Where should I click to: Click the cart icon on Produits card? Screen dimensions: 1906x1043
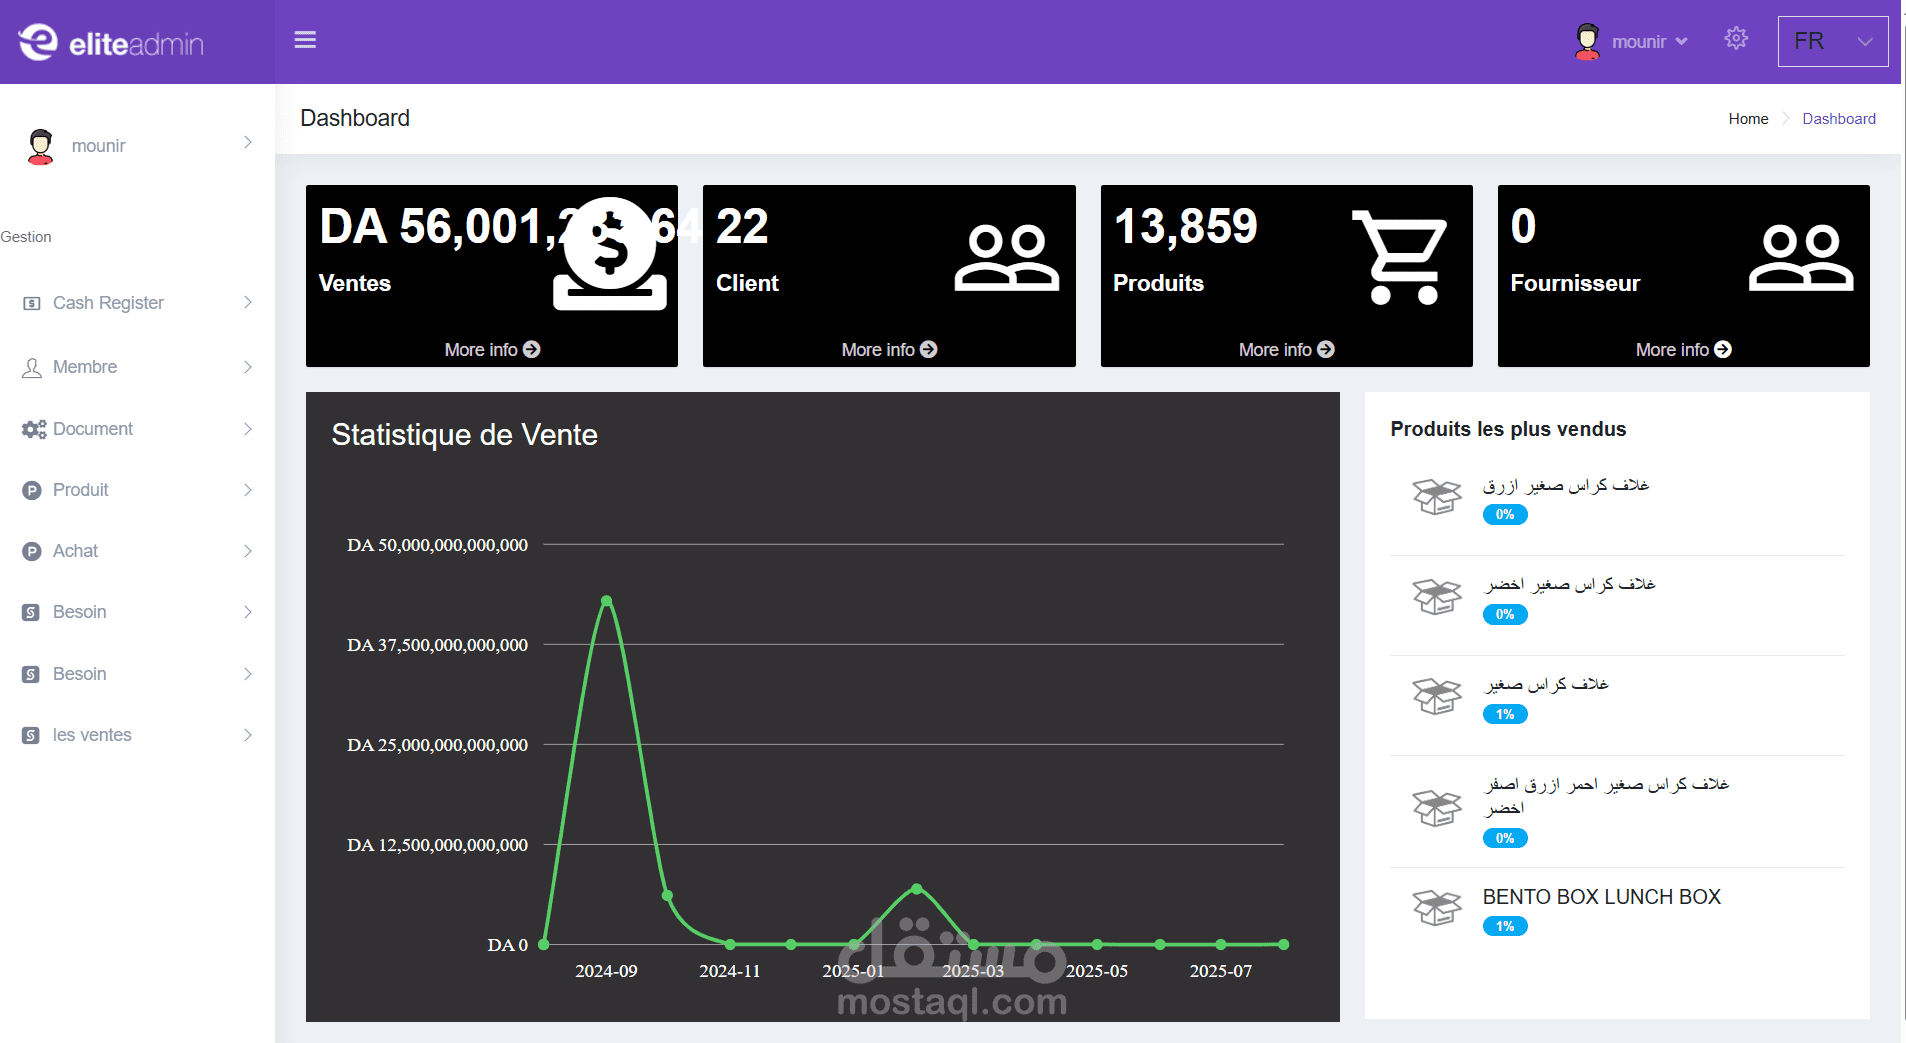pos(1400,257)
